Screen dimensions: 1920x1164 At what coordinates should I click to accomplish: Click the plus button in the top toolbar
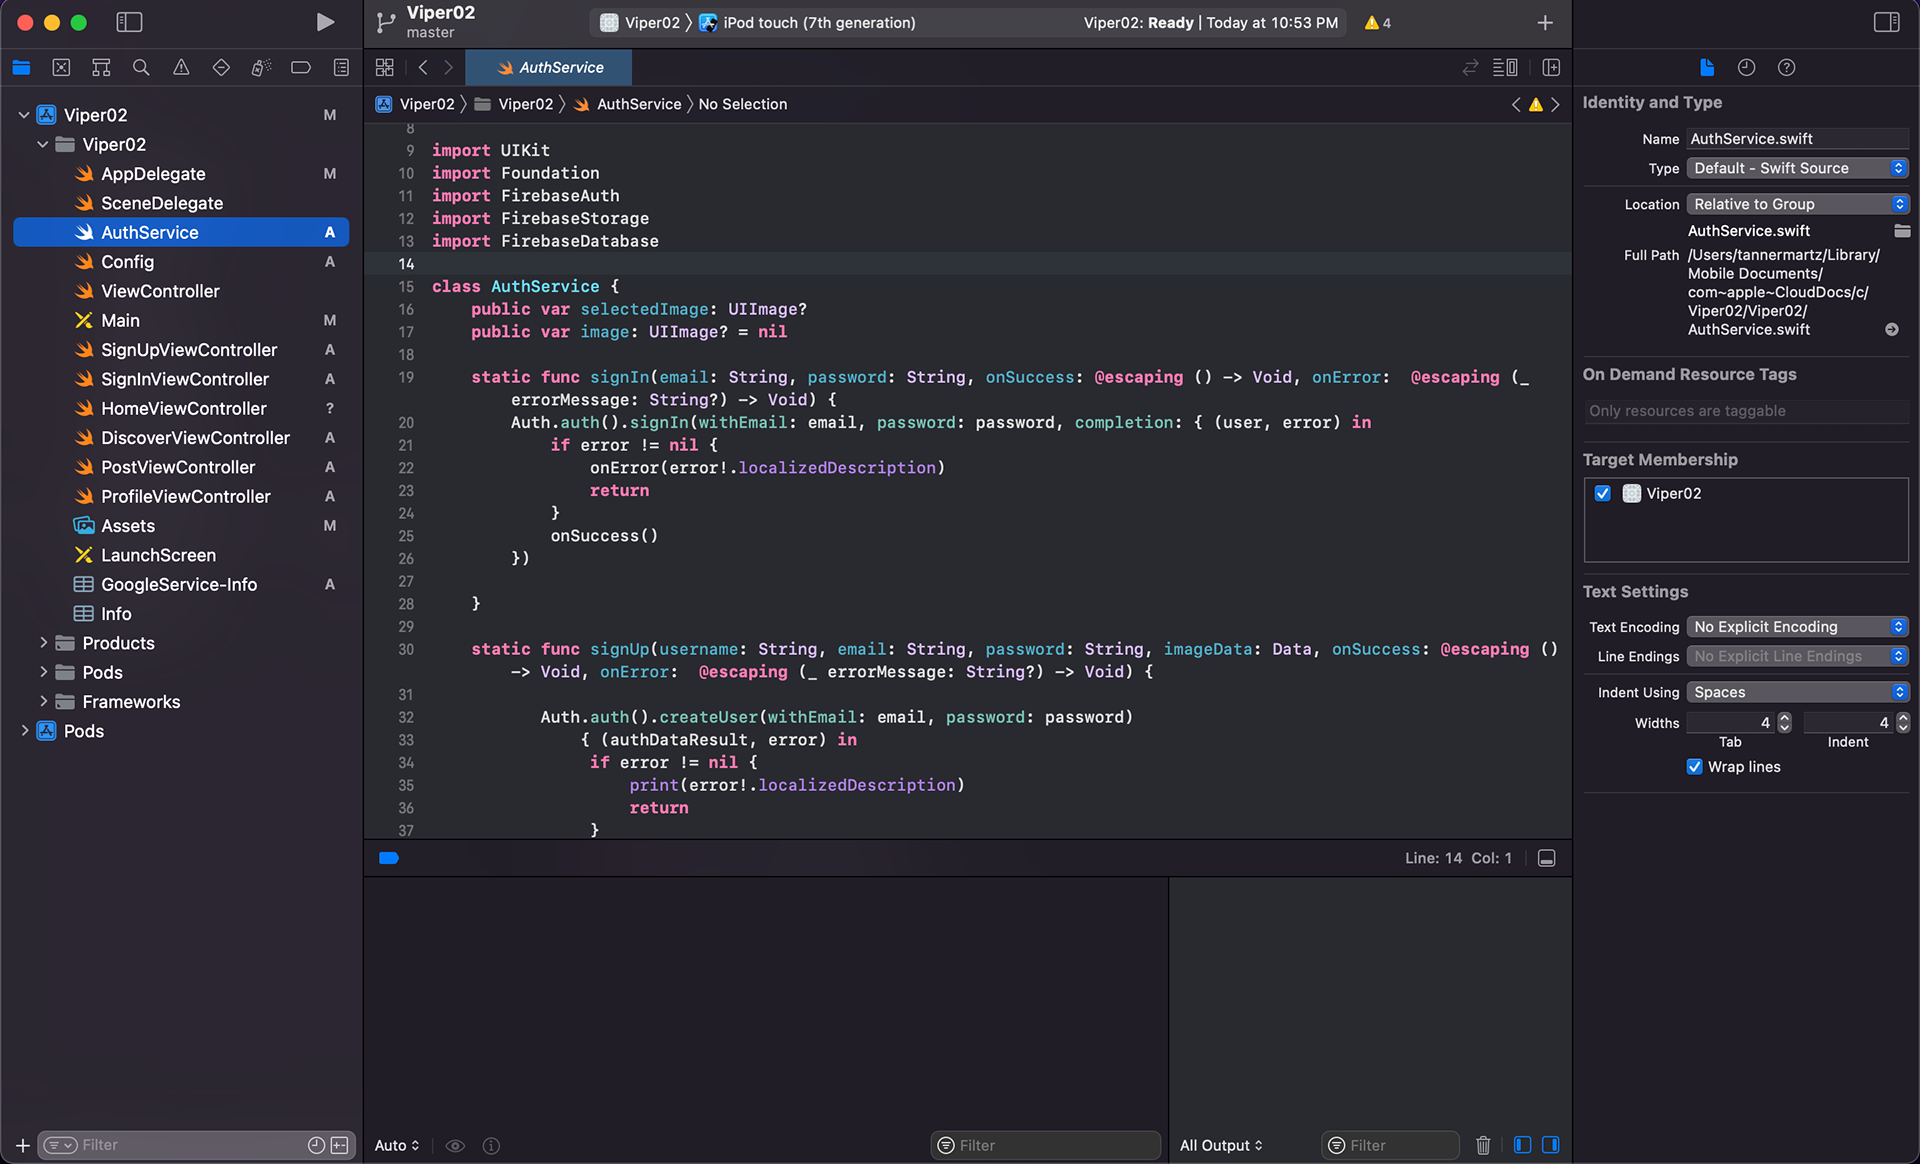coord(1545,22)
